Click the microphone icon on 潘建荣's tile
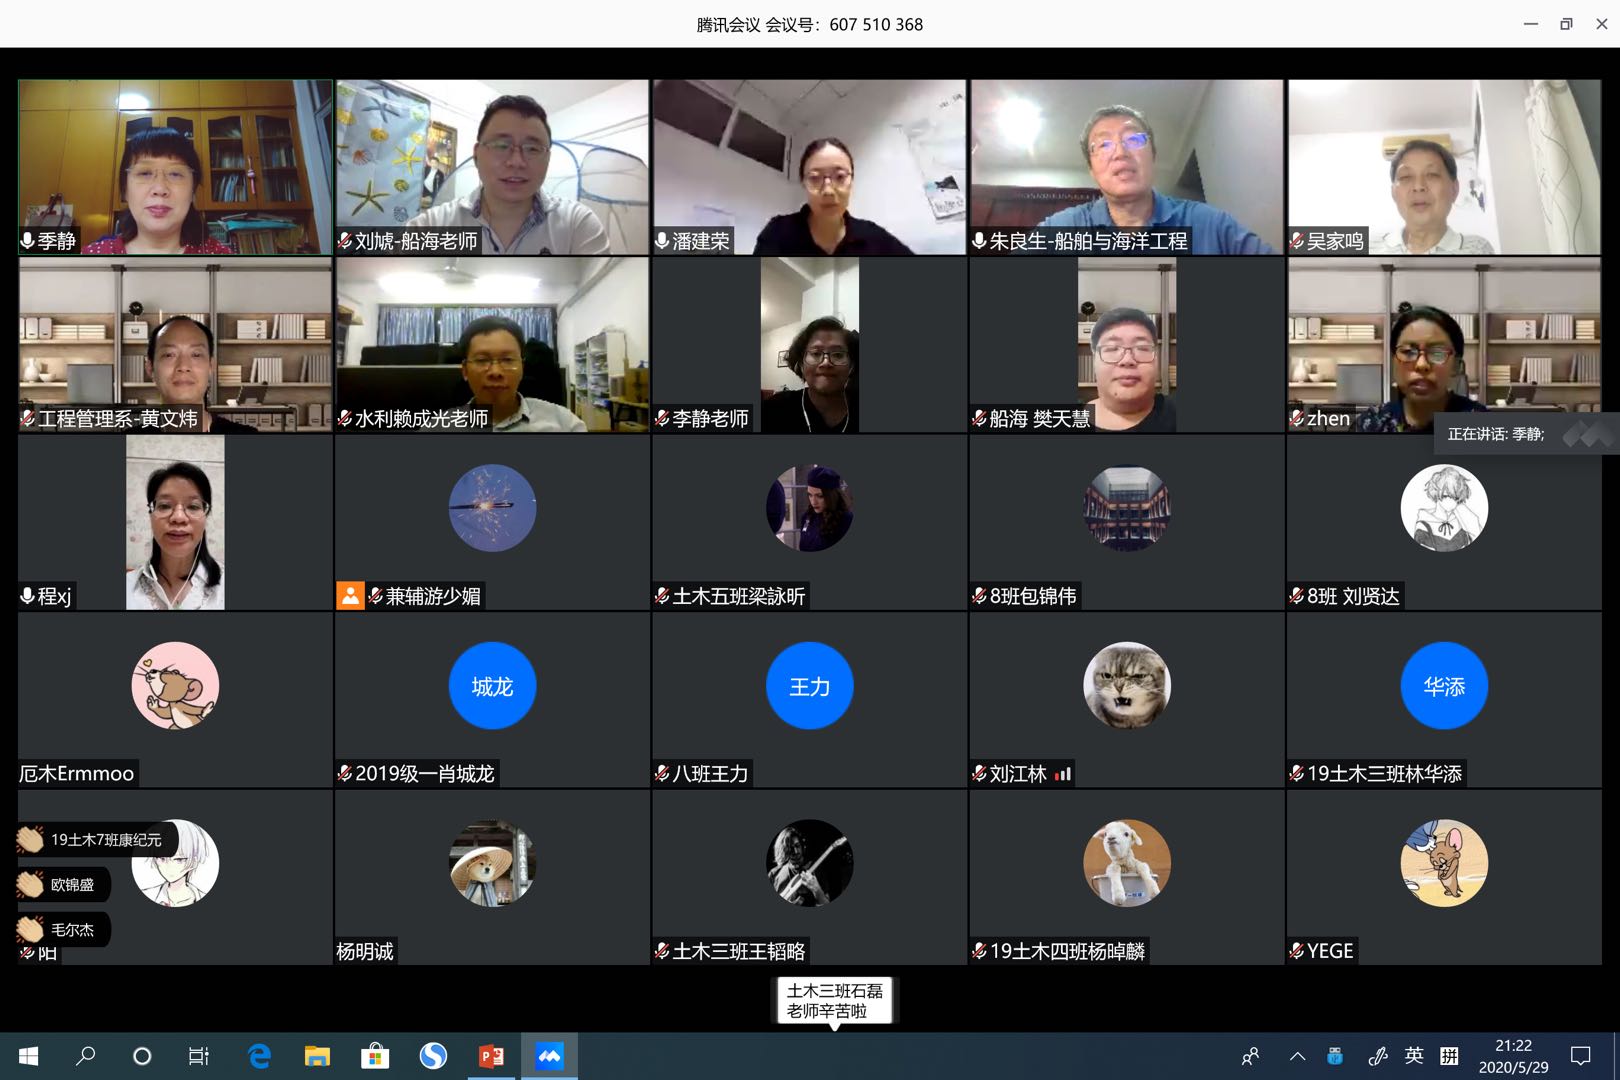 tap(662, 241)
